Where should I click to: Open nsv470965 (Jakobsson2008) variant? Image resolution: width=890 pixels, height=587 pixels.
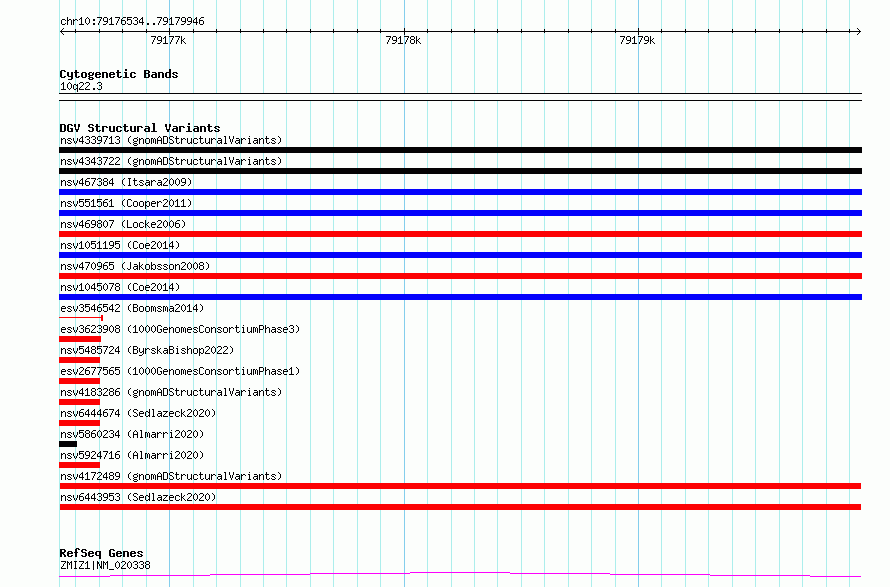135,266
